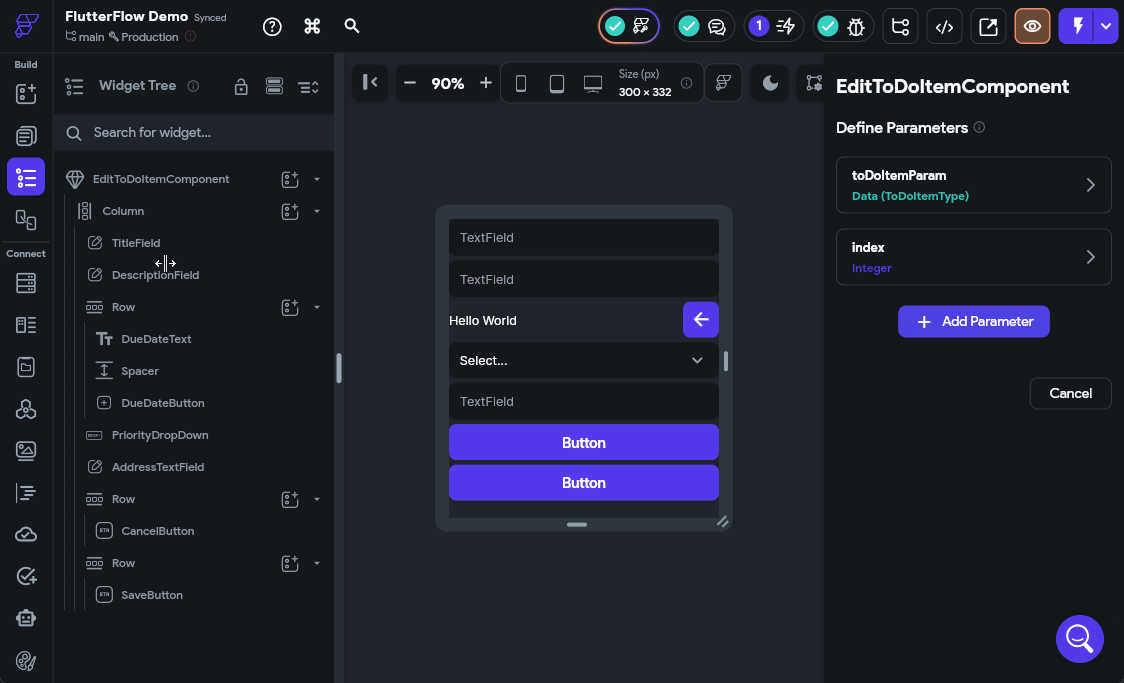This screenshot has height=683, width=1124.
Task: Select AddressTextField in the tree
Action: tap(158, 467)
